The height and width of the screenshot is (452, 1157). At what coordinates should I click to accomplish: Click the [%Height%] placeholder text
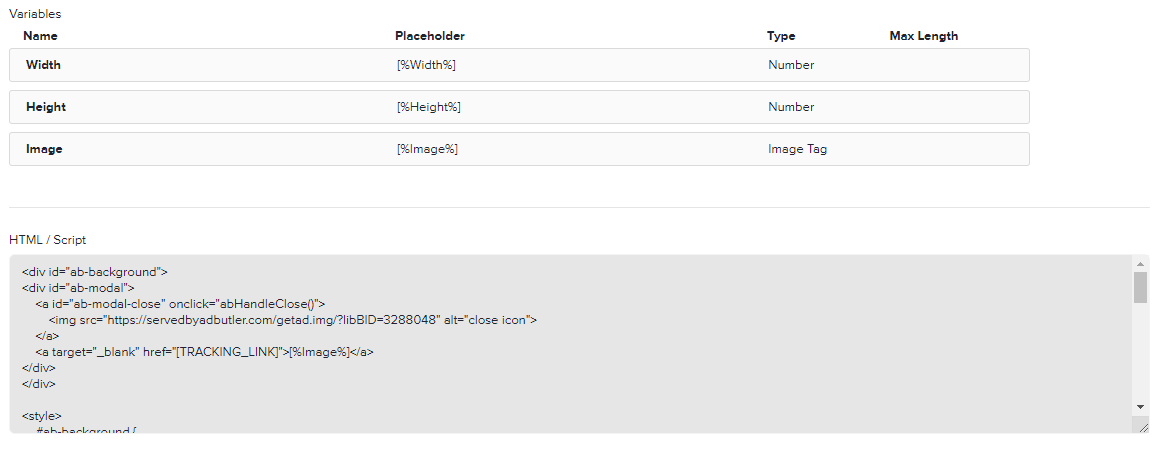click(429, 107)
